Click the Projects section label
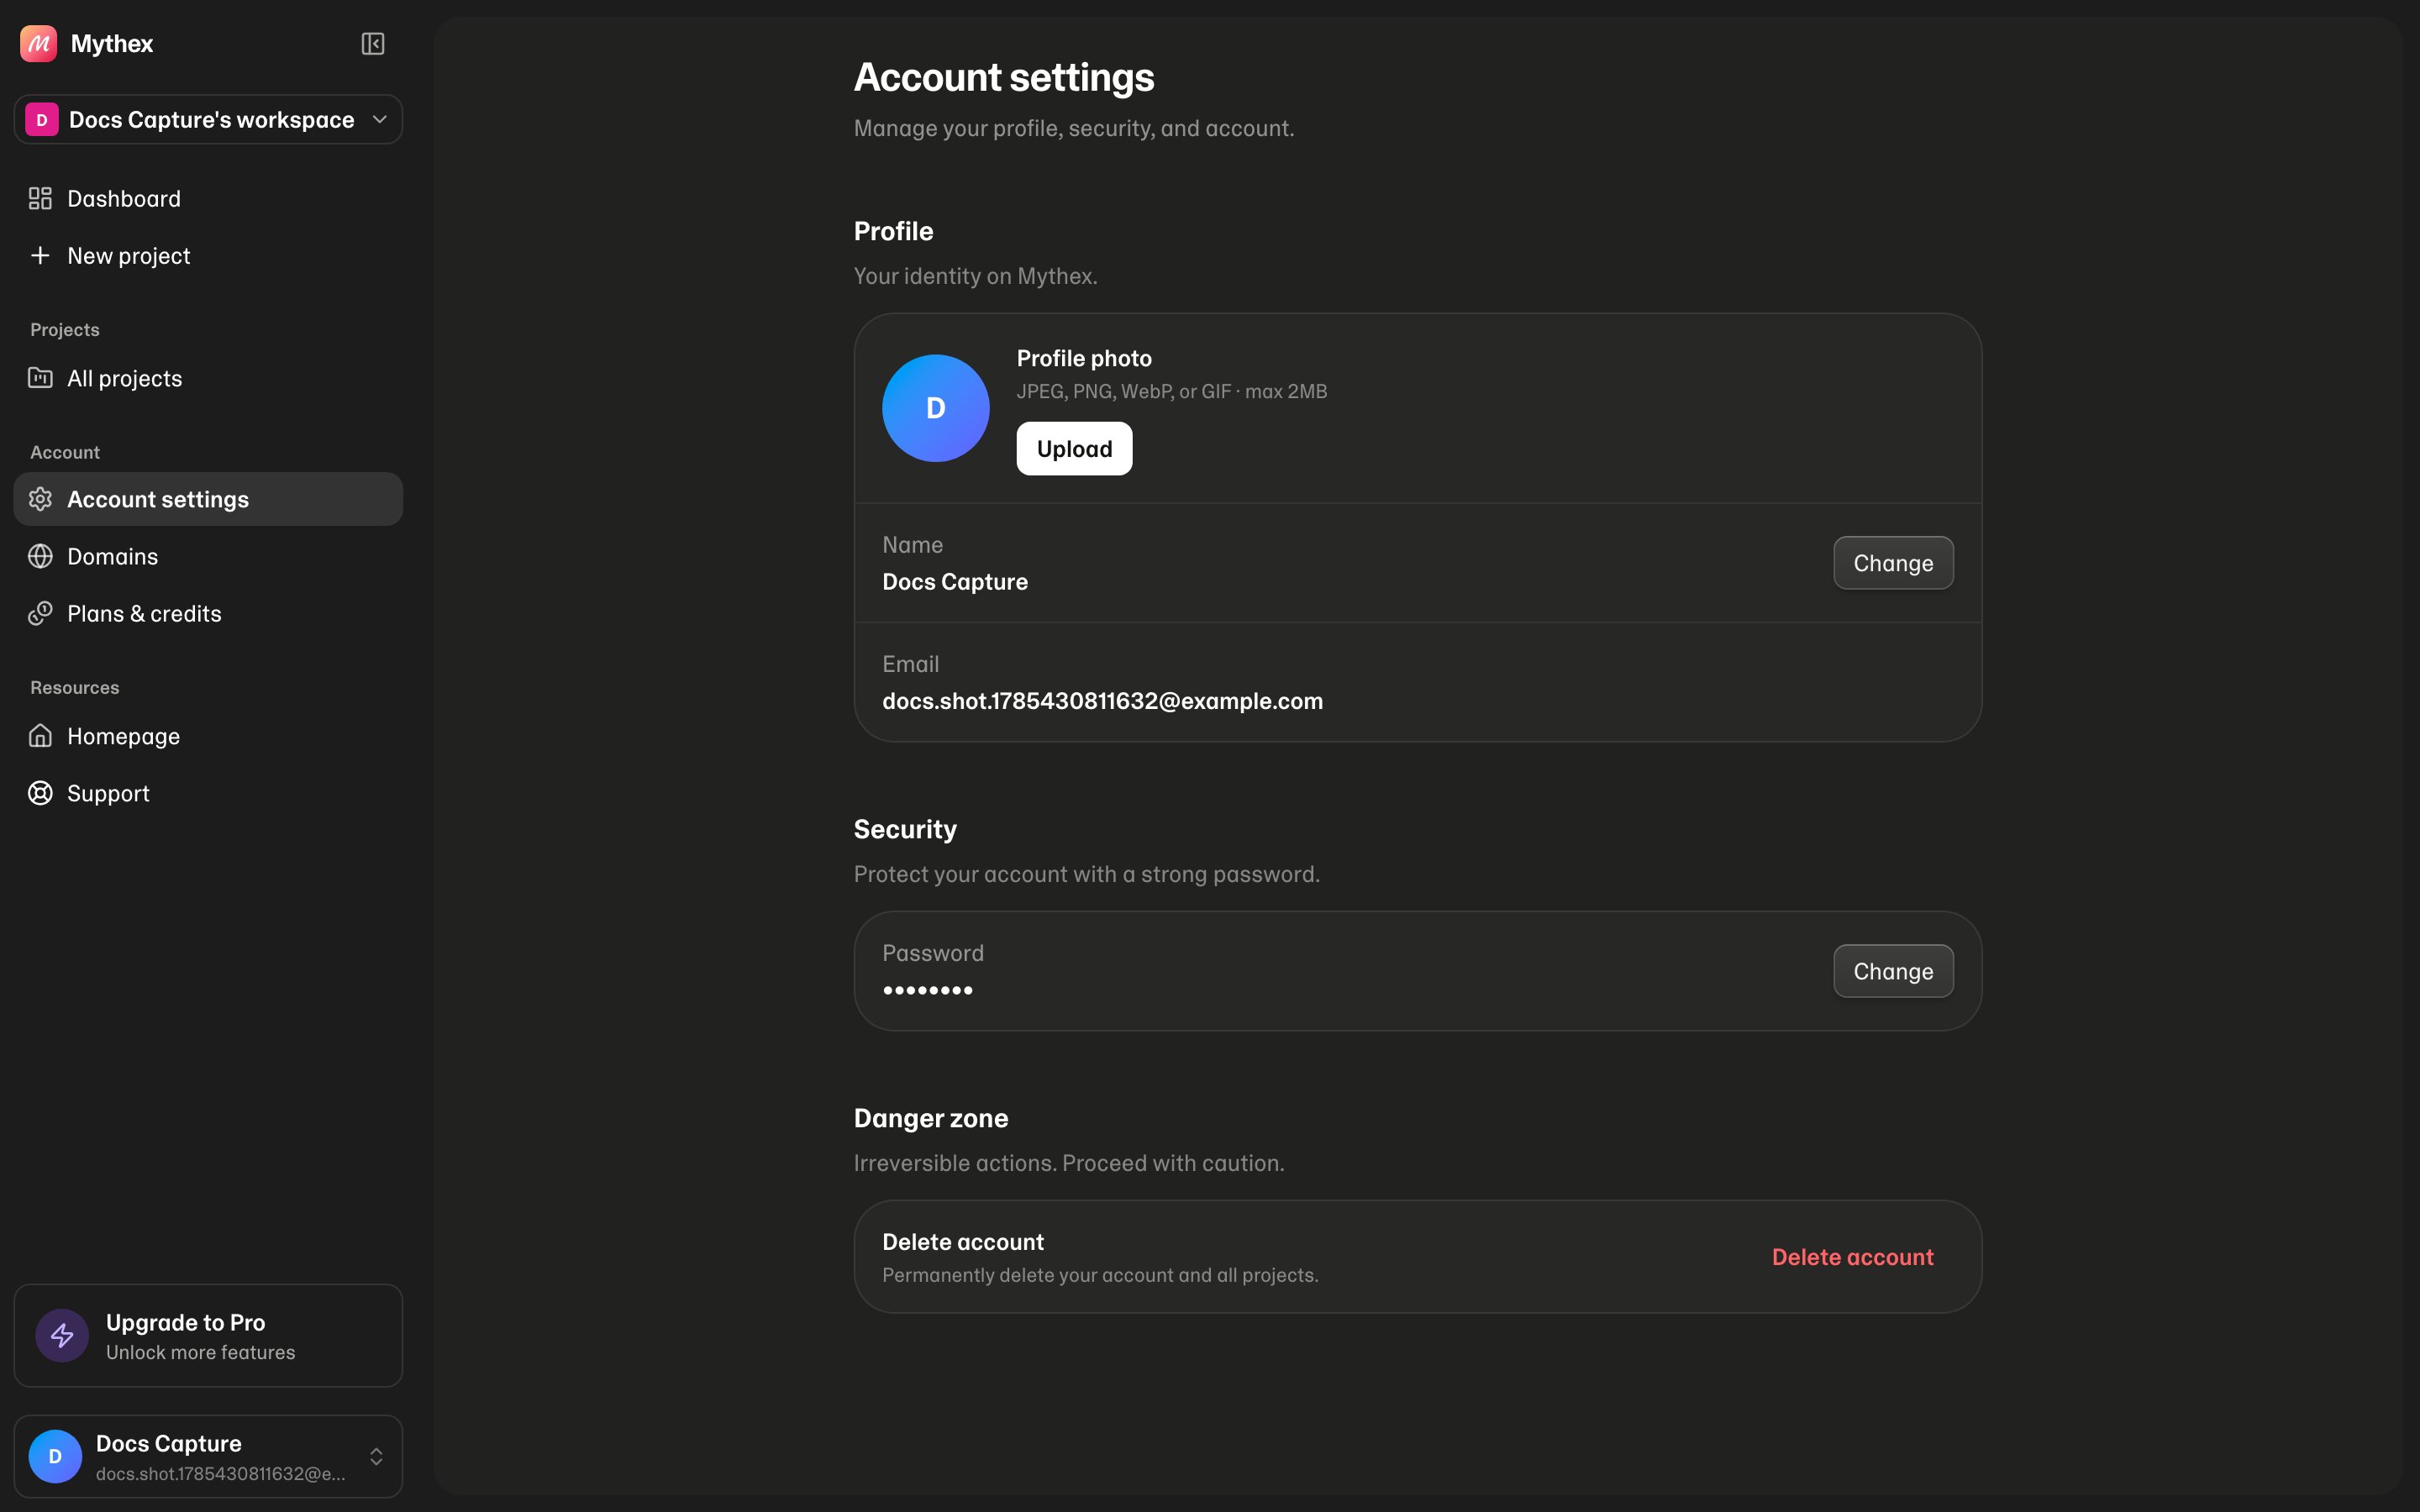The width and height of the screenshot is (2420, 1512). coord(65,330)
